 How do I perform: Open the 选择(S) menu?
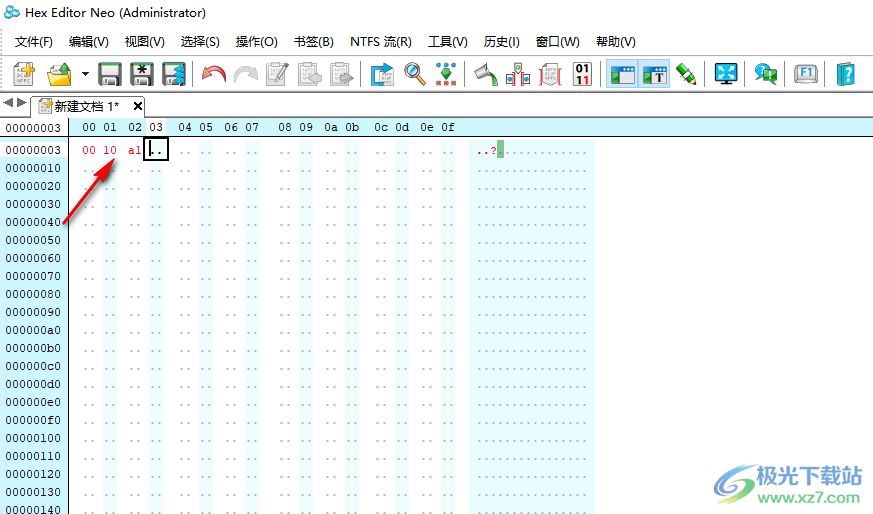[x=200, y=42]
